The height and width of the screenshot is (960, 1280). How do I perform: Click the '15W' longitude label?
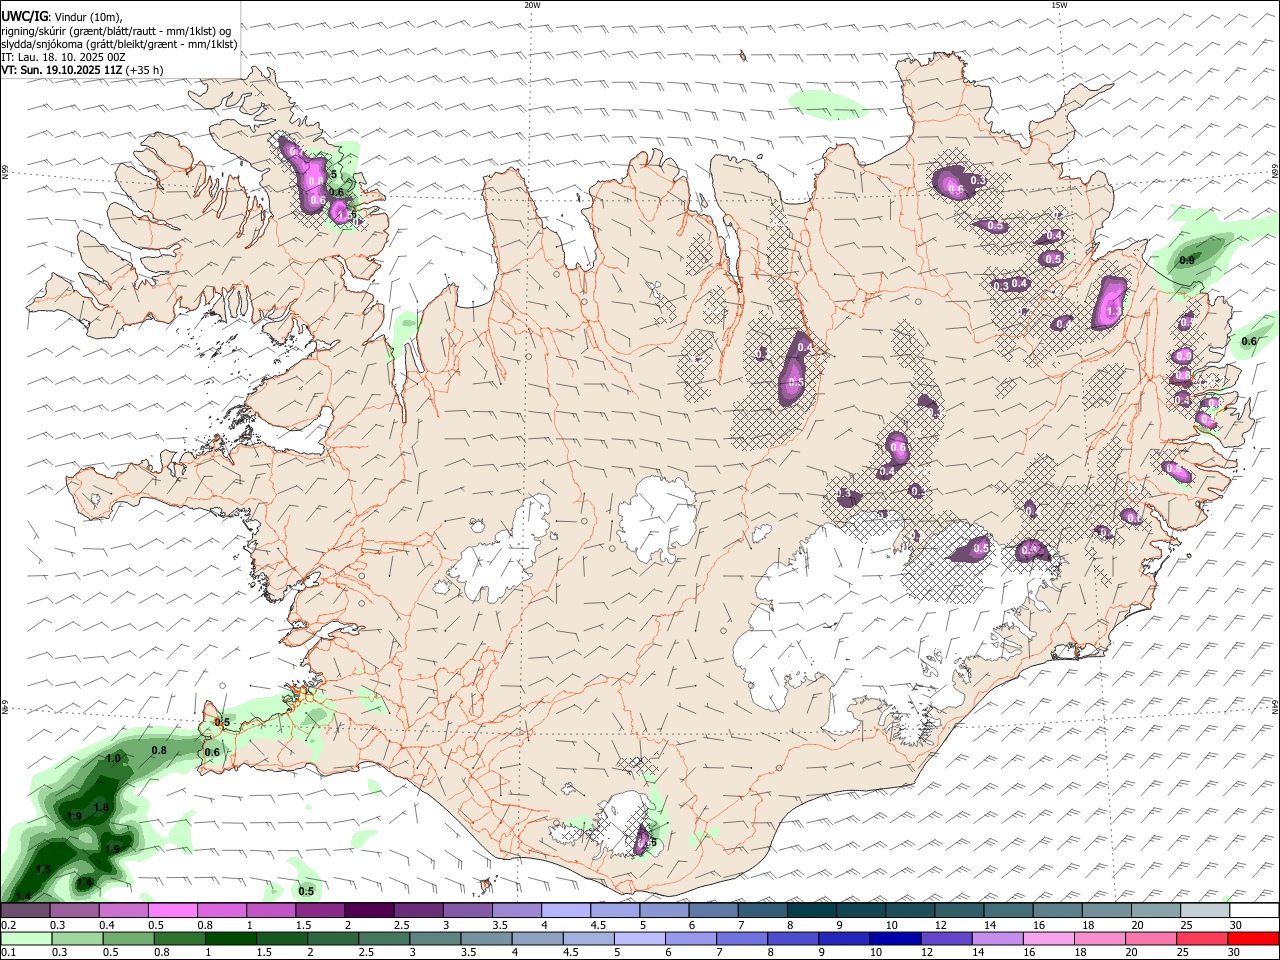pyautogui.click(x=1059, y=5)
